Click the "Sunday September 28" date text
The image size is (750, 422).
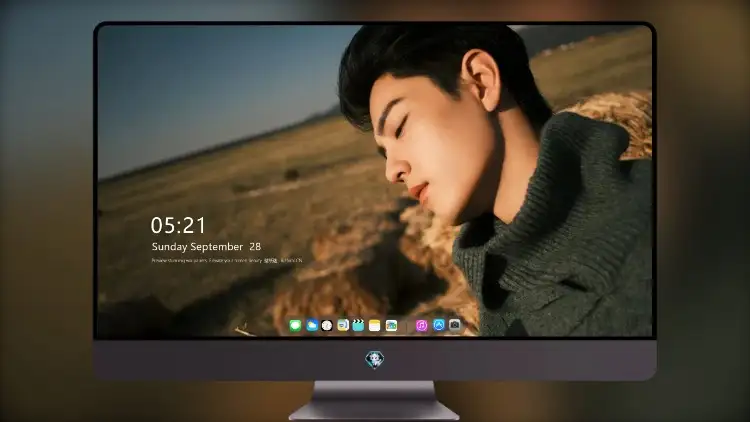click(206, 247)
